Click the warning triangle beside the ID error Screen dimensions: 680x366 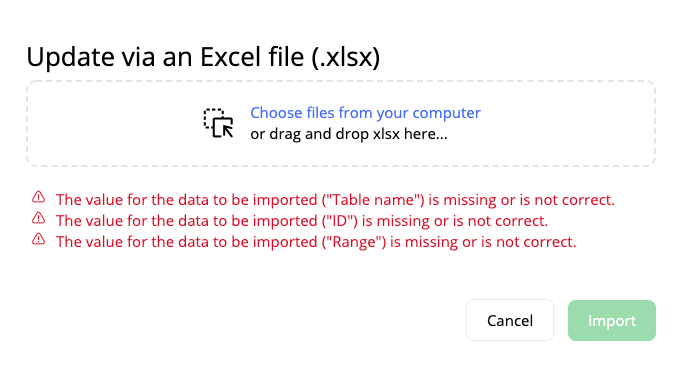click(39, 218)
